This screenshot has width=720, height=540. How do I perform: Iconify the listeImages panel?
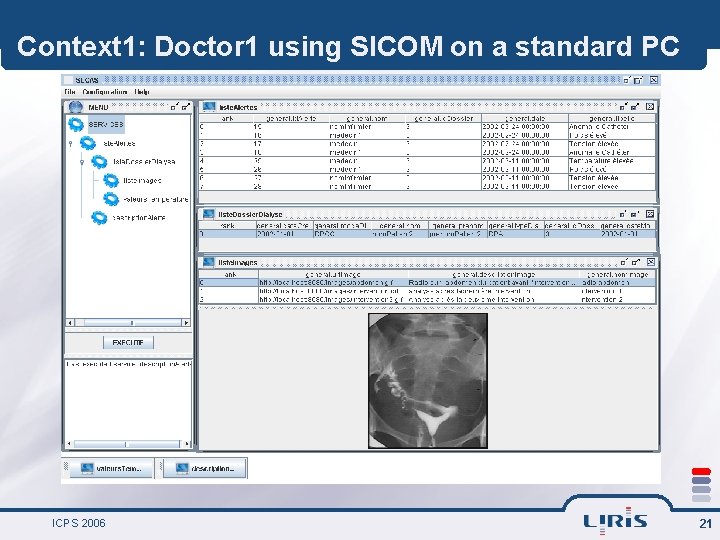[x=624, y=262]
